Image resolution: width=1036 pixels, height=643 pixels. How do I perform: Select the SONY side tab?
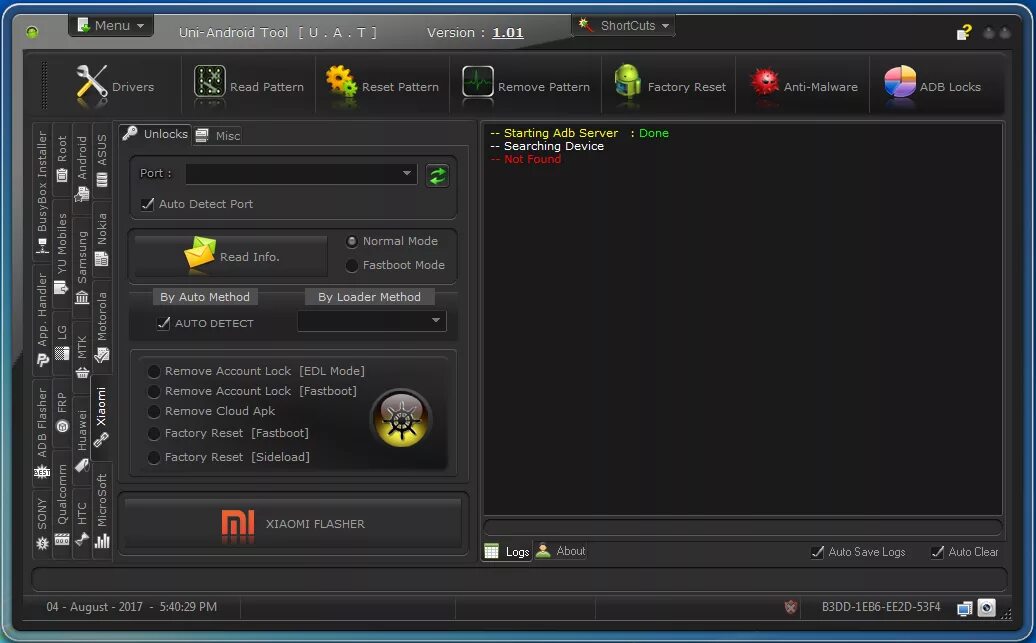(42, 524)
